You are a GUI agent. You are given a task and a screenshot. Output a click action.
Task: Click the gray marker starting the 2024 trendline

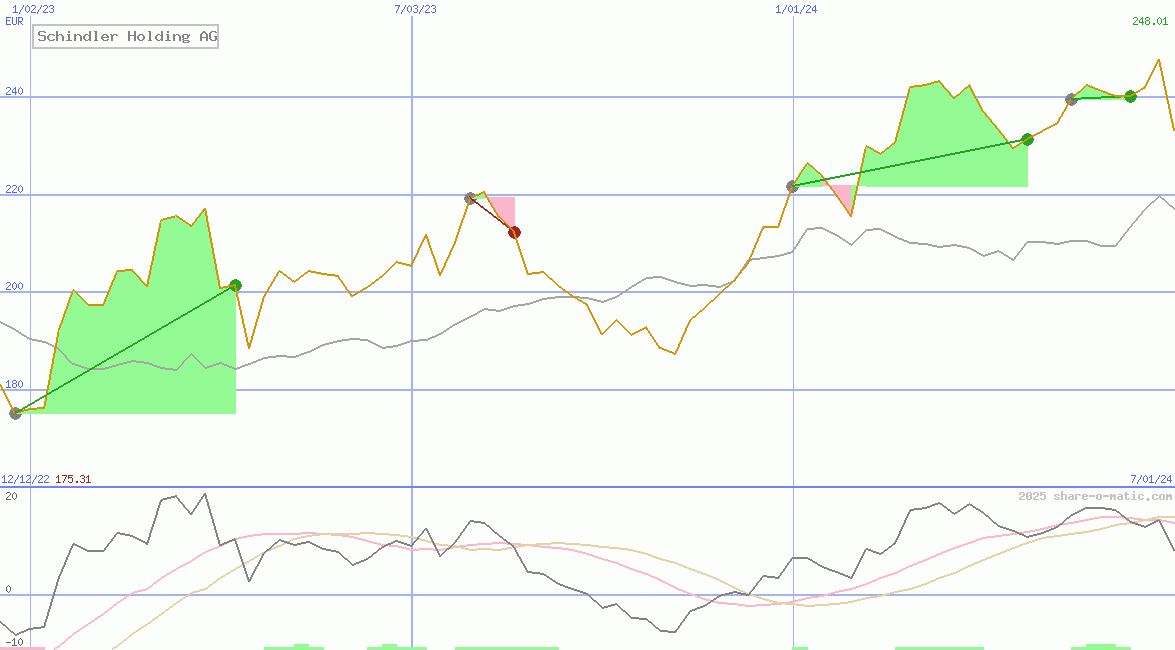tap(792, 185)
